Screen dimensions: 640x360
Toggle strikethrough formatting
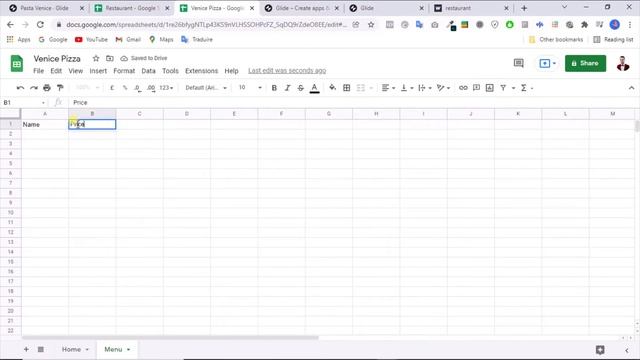(300, 88)
